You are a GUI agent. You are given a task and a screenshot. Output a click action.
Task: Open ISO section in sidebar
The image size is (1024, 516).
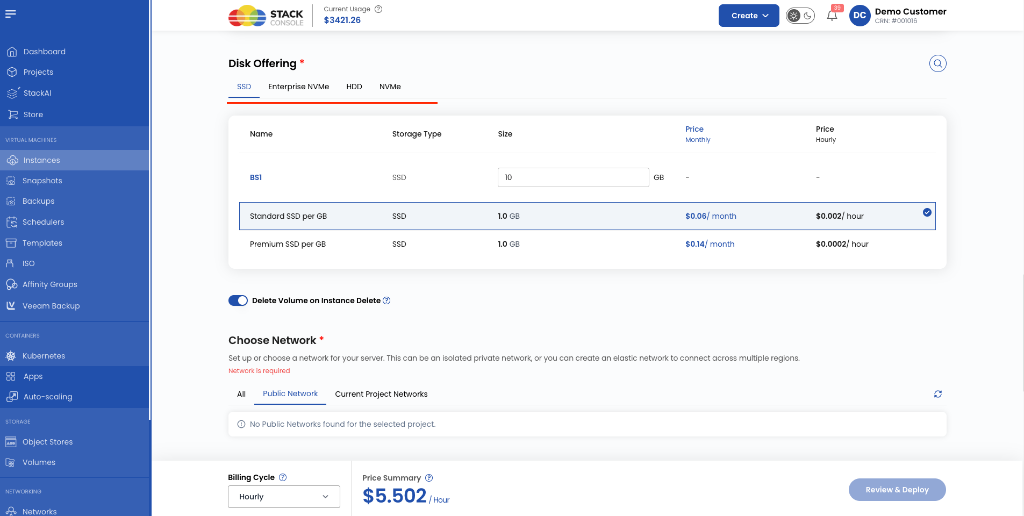28,264
